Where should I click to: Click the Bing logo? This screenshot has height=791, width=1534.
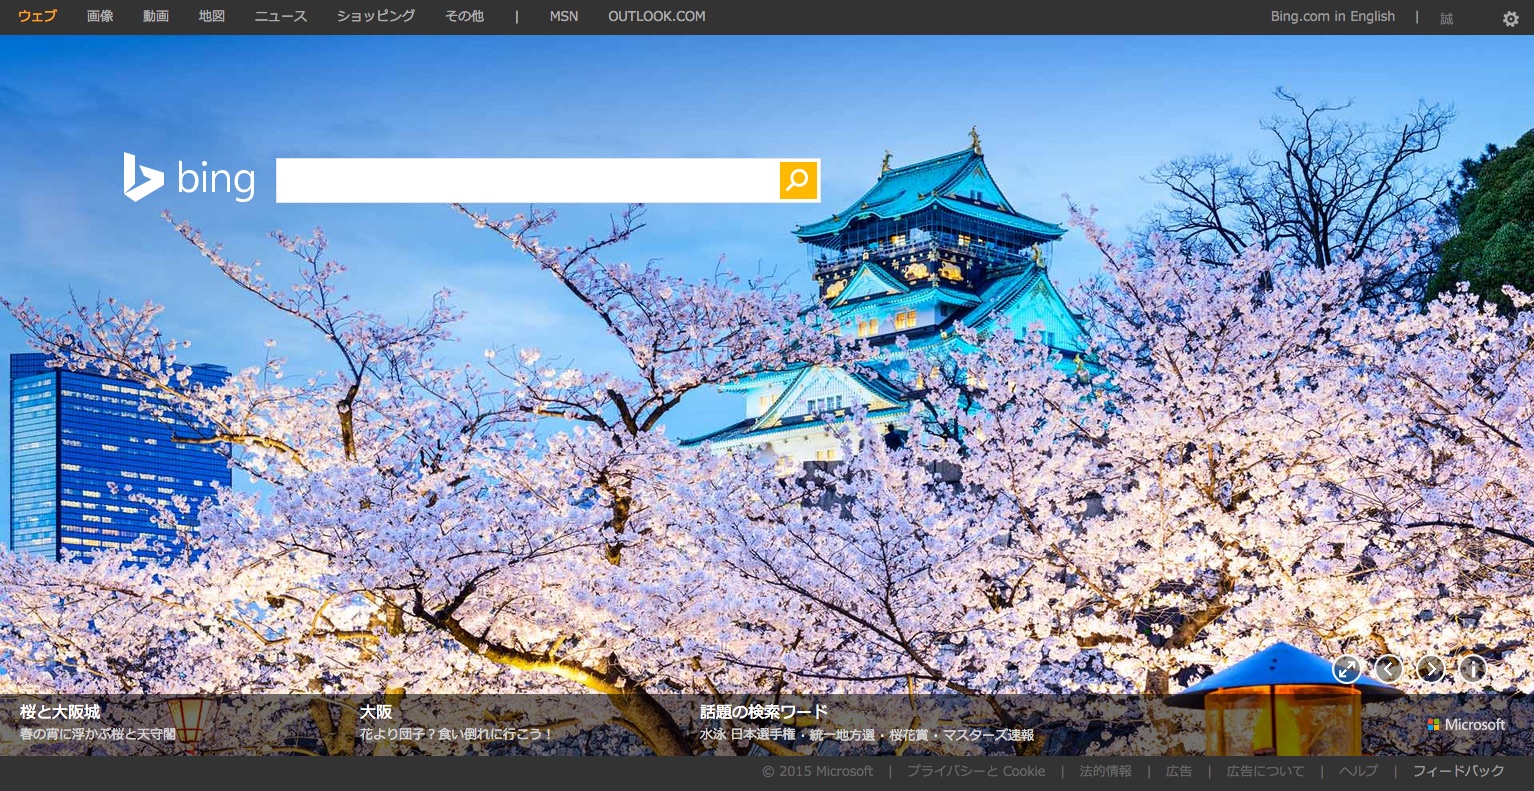point(189,179)
